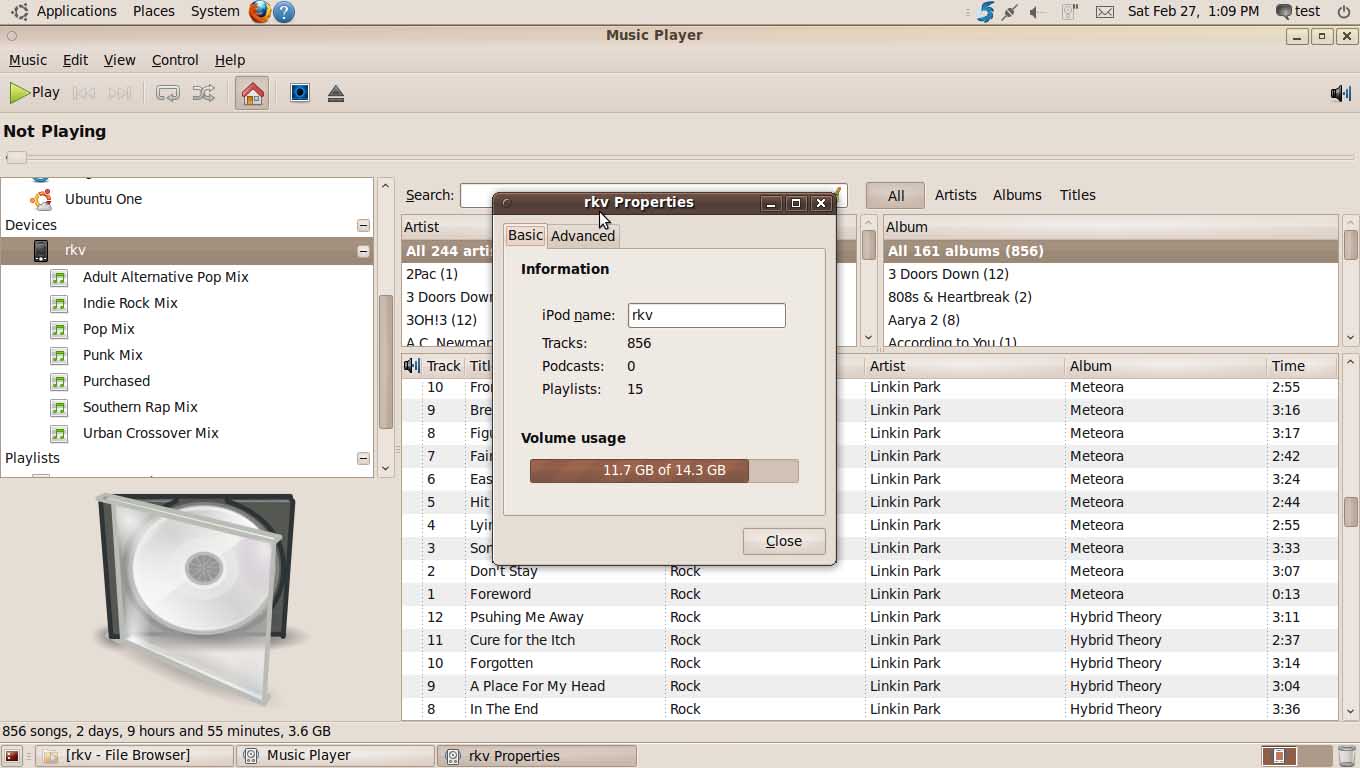The image size is (1360, 768).
Task: Select the Punk Mix playlist
Action: [112, 355]
